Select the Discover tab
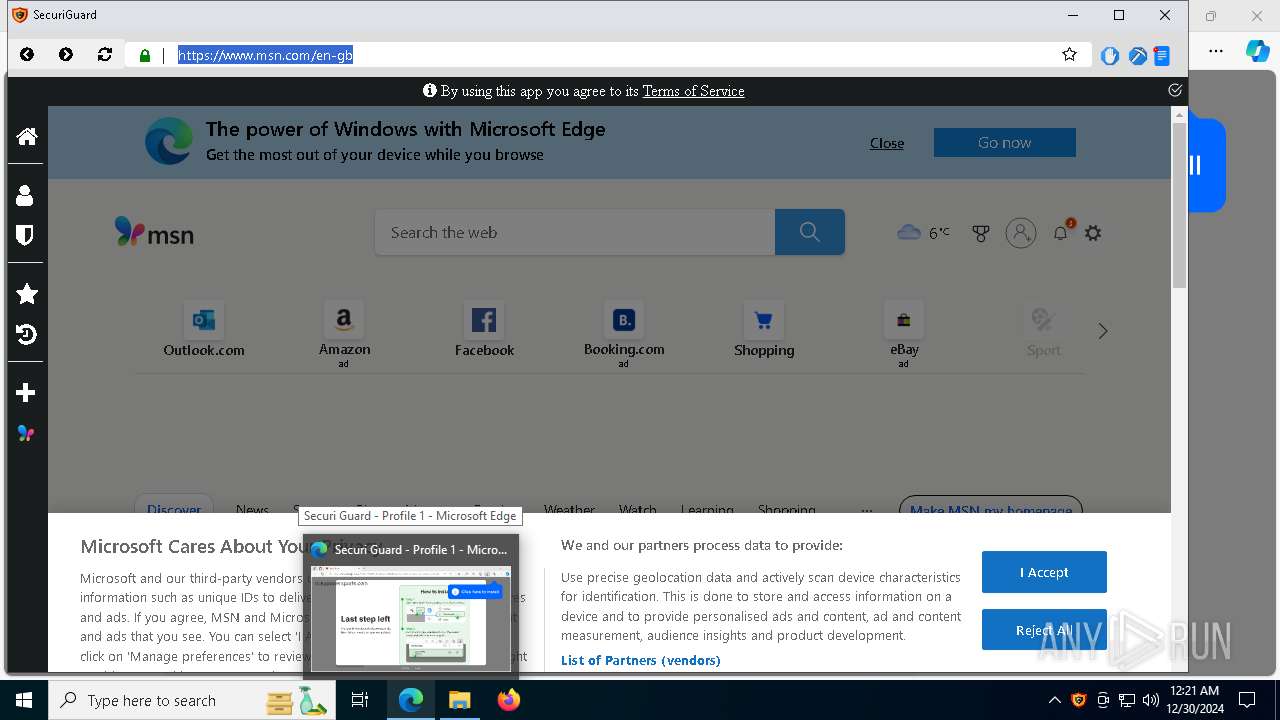This screenshot has width=1280, height=720. [174, 509]
